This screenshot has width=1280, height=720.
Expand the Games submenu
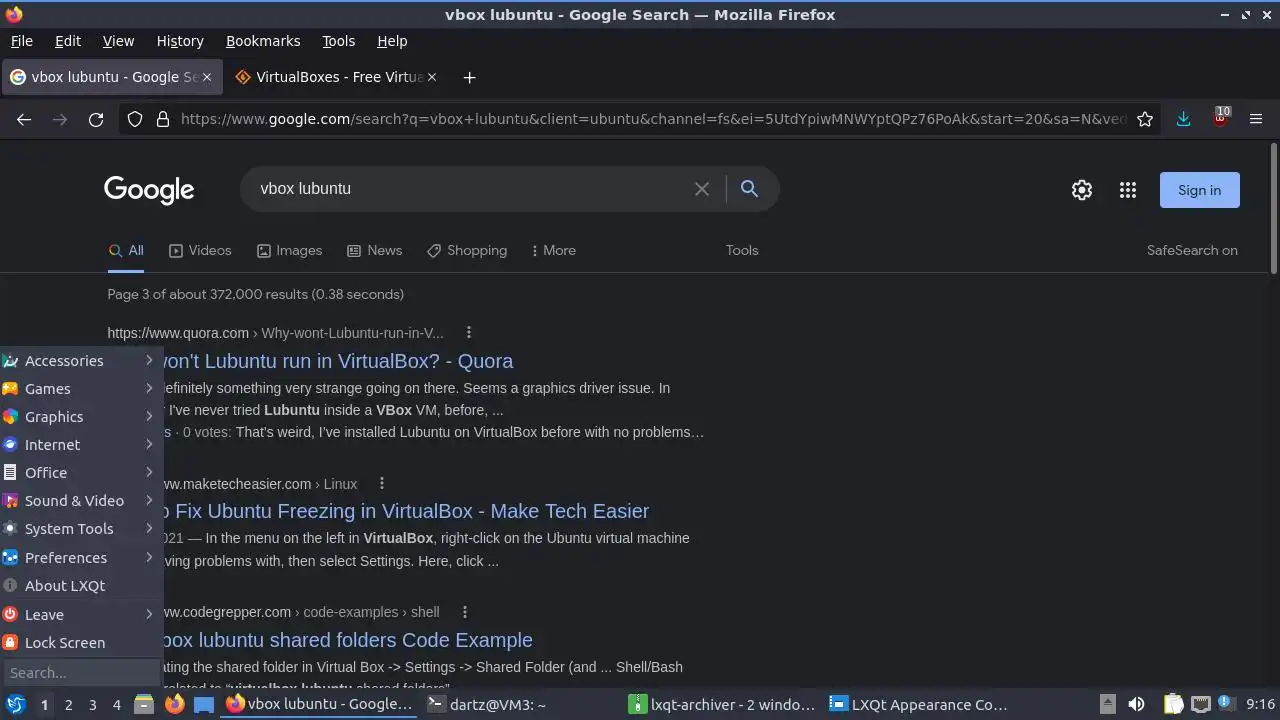coord(80,389)
